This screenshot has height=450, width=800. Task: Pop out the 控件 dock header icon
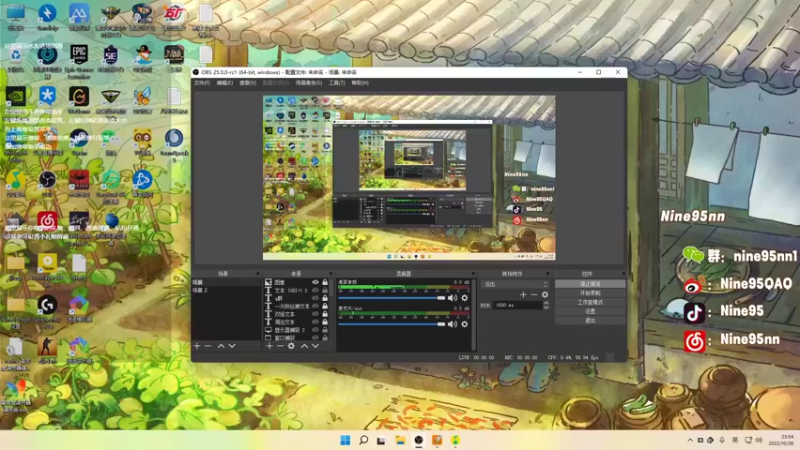(622, 274)
